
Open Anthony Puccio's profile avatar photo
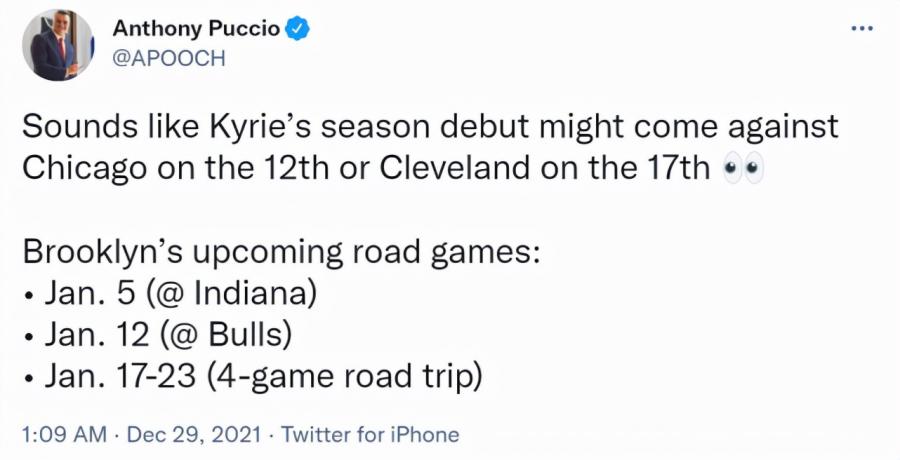(x=57, y=45)
